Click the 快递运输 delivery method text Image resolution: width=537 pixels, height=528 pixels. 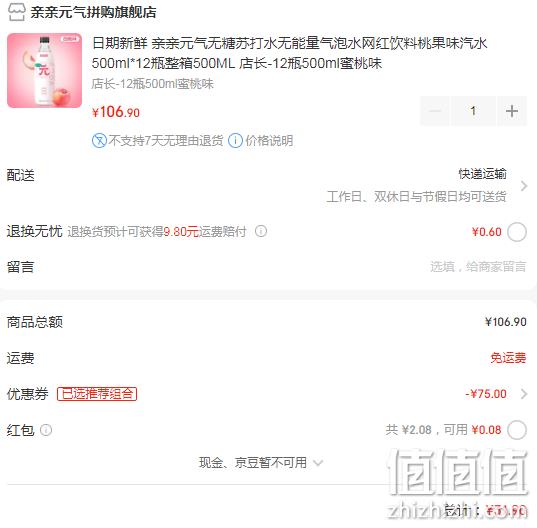(x=482, y=174)
